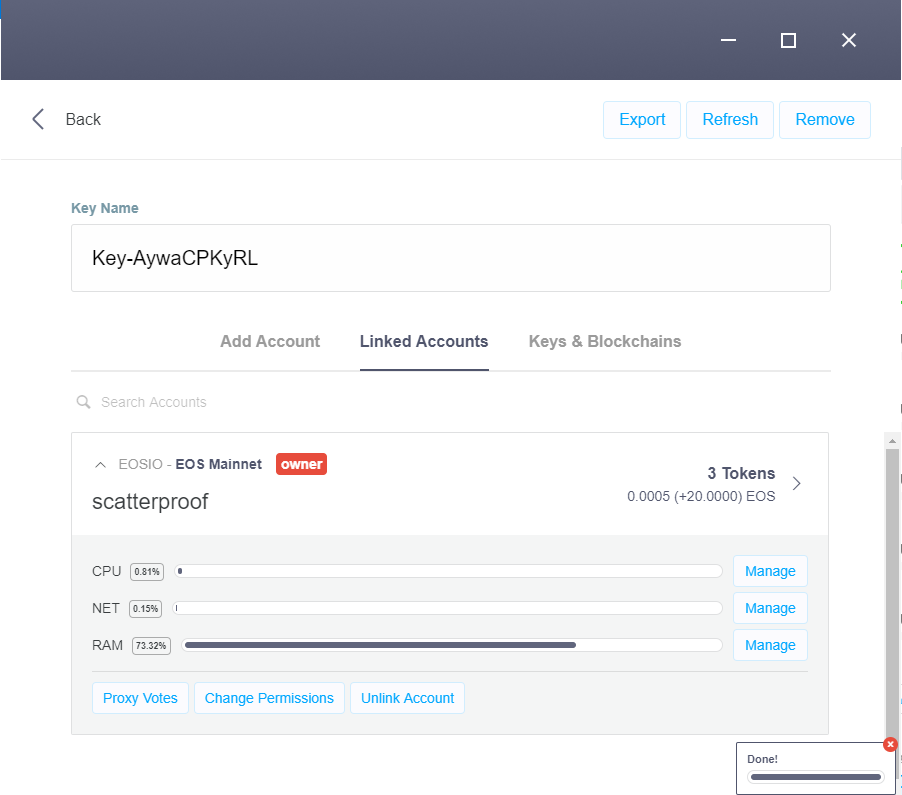Click the maximize button in title bar
902x795 pixels.
788,40
